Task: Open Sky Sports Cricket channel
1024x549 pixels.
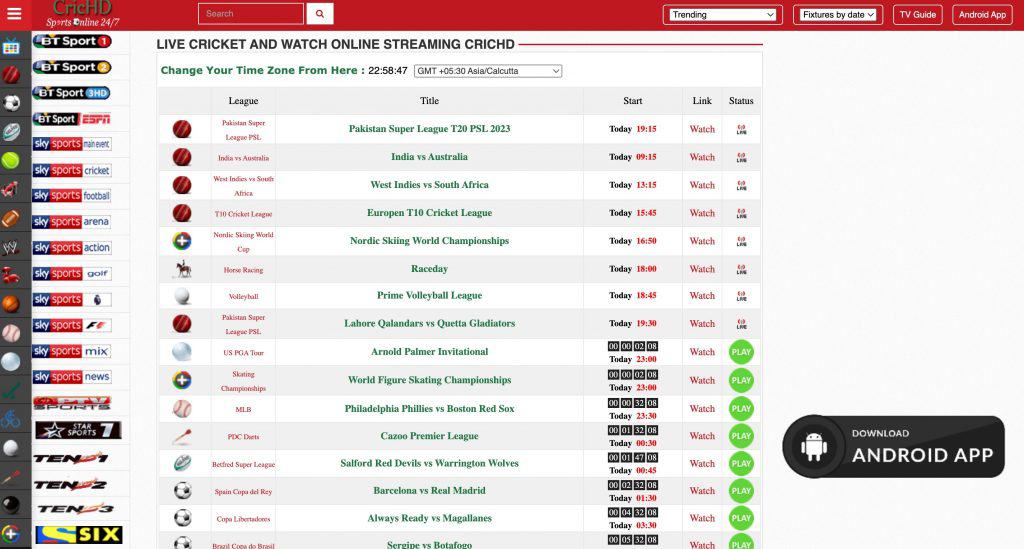Action: [72, 170]
